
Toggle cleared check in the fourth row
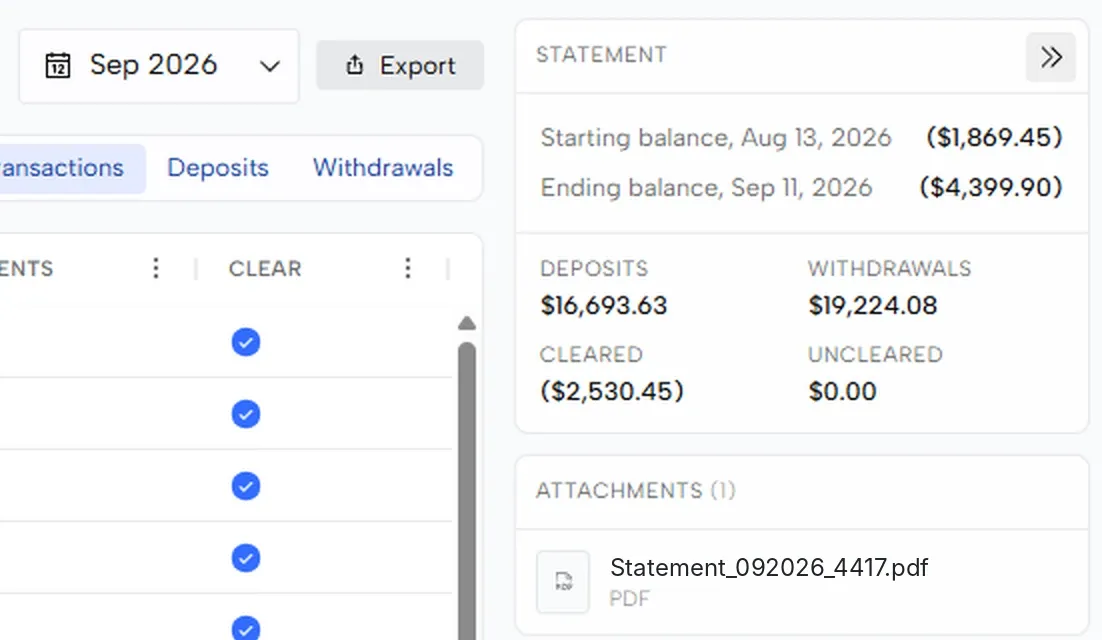coord(246,559)
